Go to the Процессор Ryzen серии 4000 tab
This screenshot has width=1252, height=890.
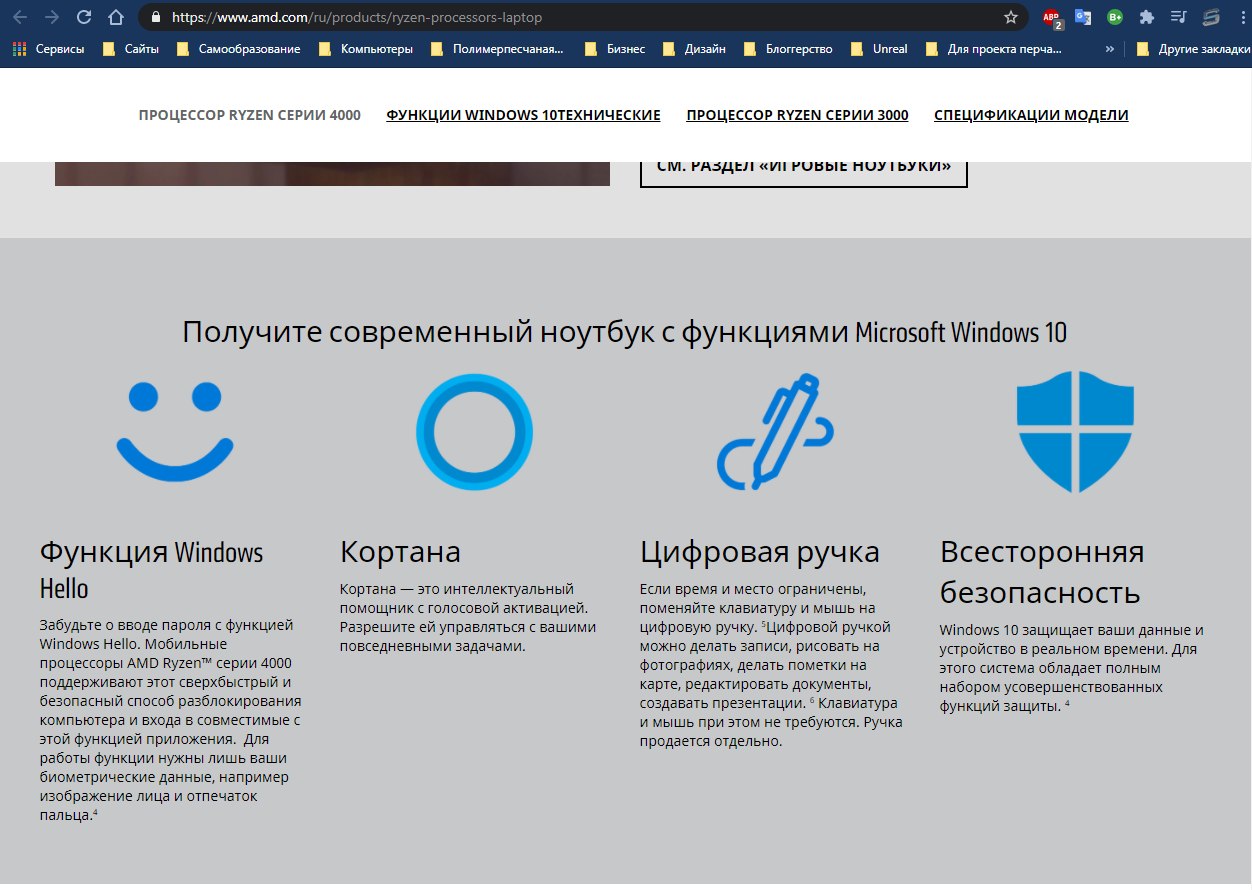250,115
